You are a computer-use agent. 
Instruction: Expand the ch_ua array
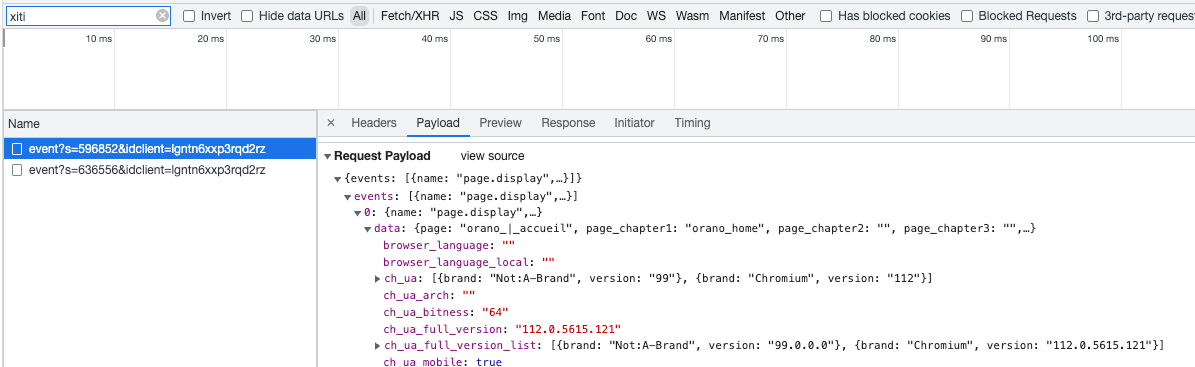point(378,279)
